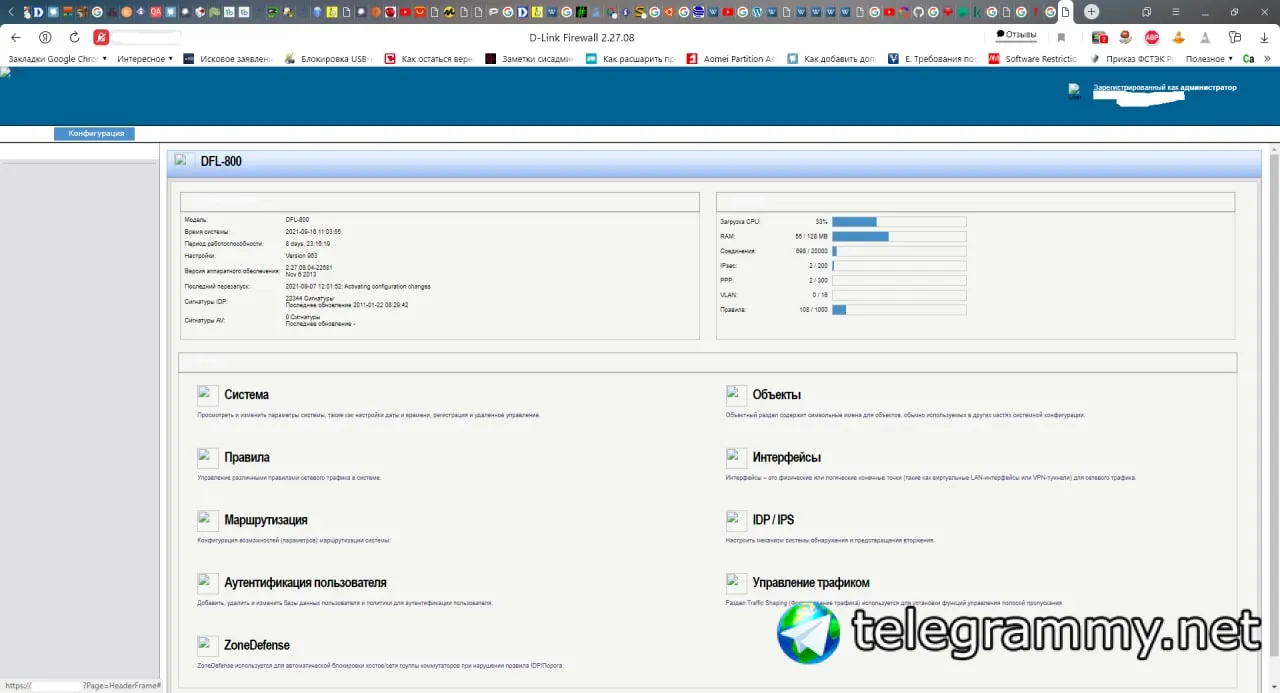Click the Интерфейсы section icon
Image resolution: width=1280 pixels, height=693 pixels.
[736, 458]
